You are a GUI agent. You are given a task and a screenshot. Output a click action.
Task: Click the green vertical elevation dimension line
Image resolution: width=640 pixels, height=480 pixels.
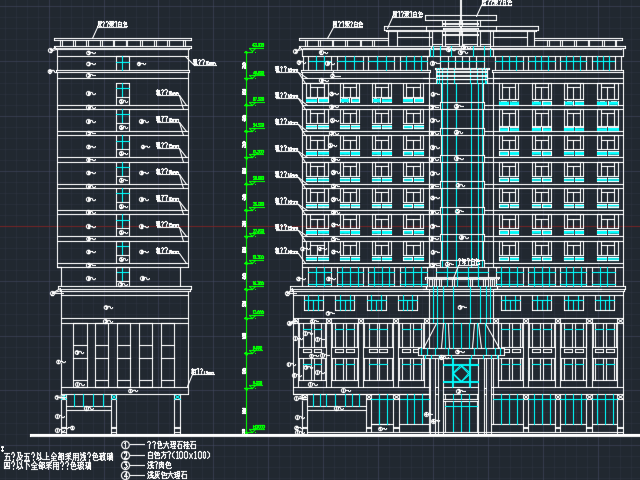(246, 240)
